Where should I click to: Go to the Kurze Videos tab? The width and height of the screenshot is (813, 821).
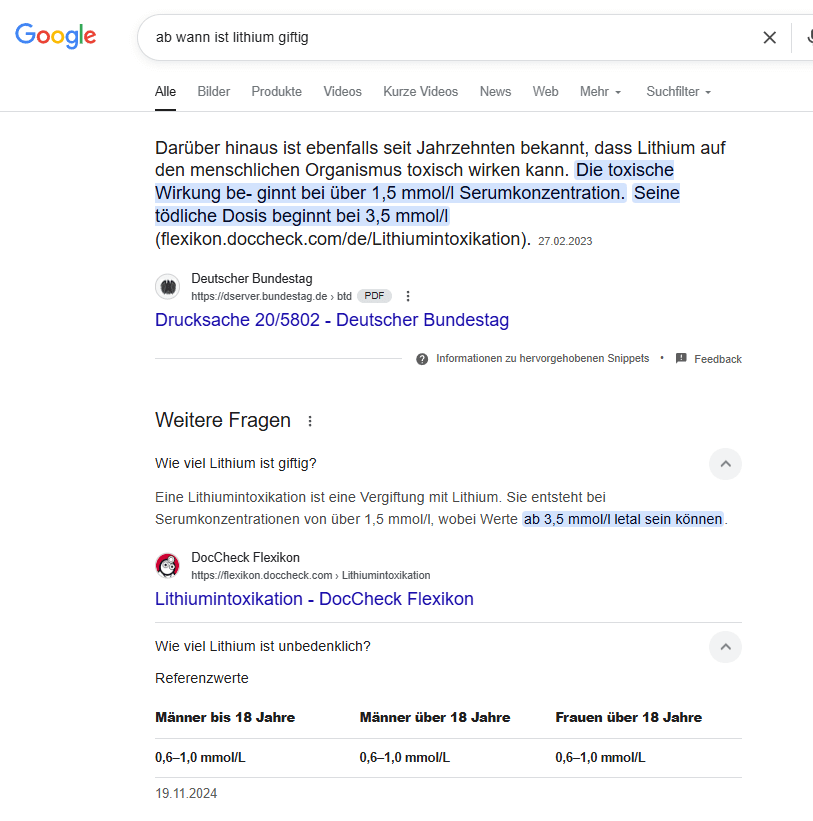point(420,91)
